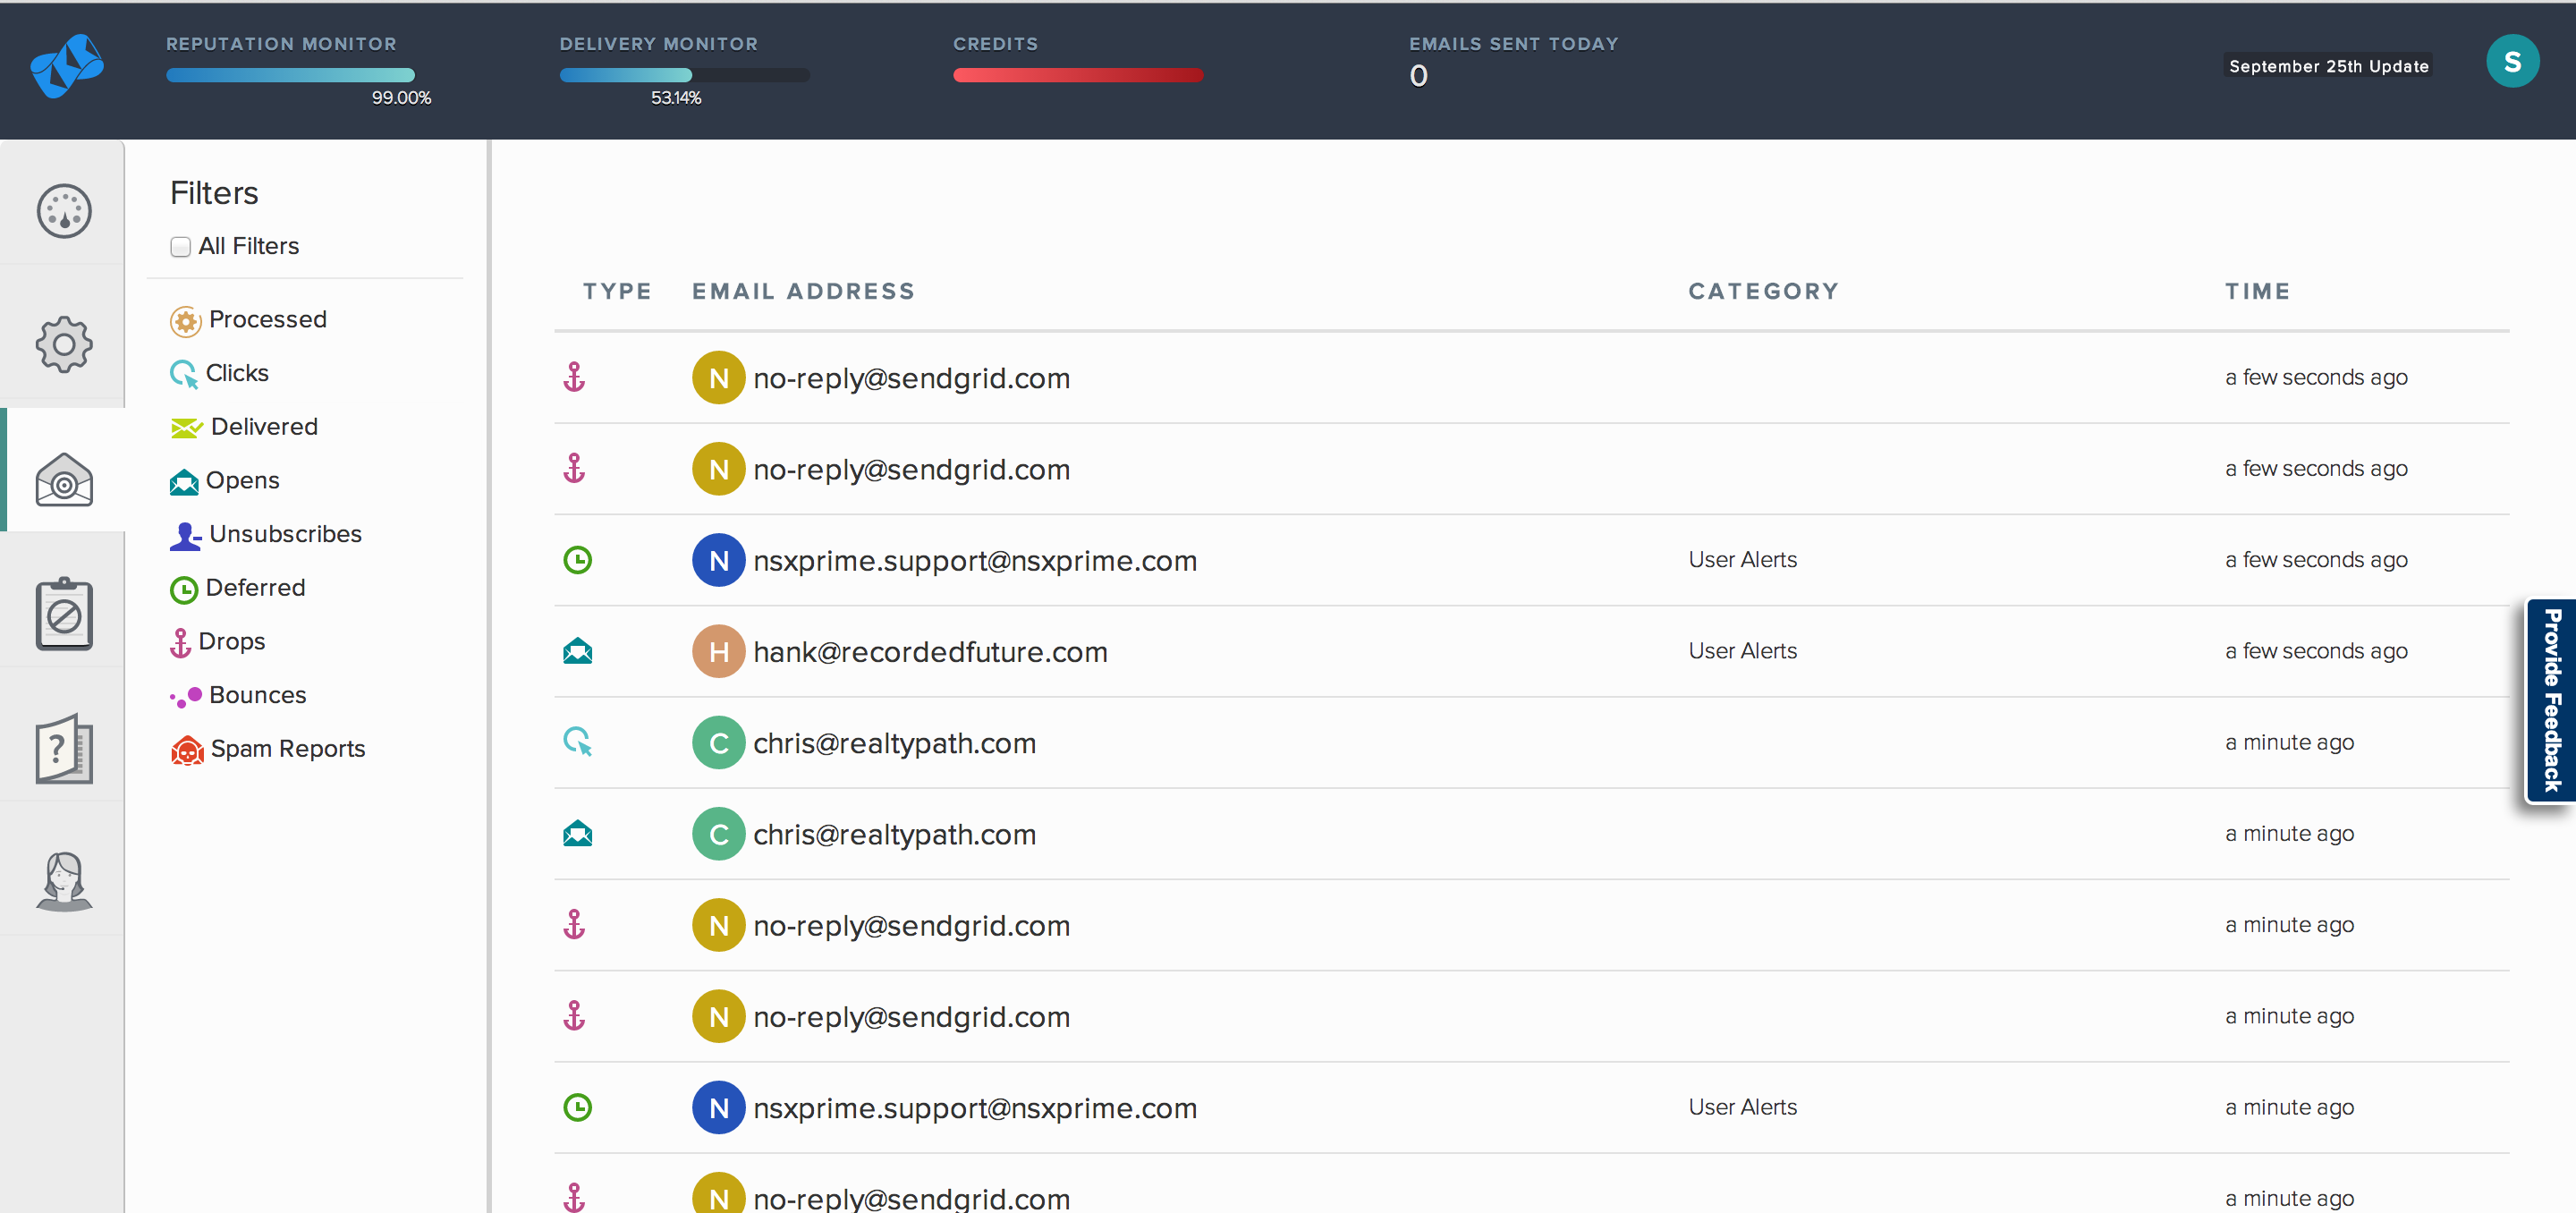Open the dashboard gauge sidebar icon
2576x1213 pixels.
pos(64,211)
